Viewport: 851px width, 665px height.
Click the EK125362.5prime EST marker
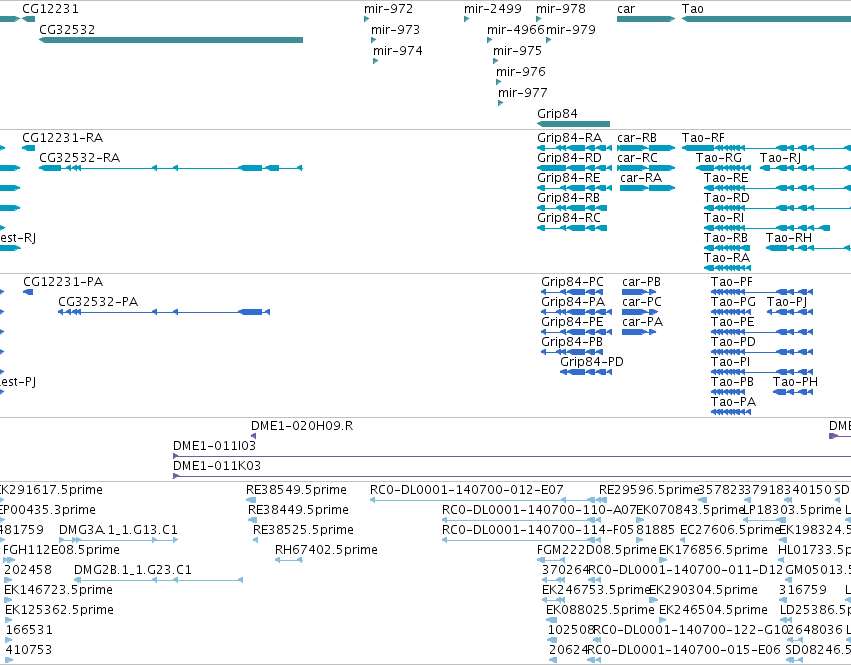9,620
